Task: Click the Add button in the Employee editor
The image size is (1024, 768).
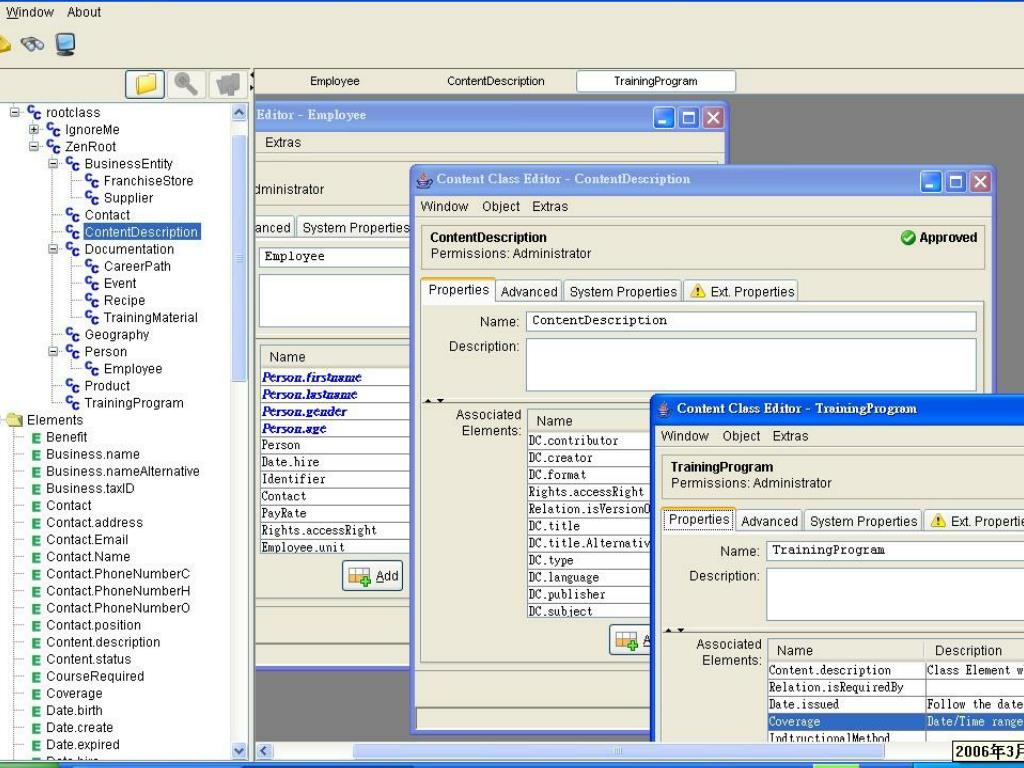Action: (373, 576)
